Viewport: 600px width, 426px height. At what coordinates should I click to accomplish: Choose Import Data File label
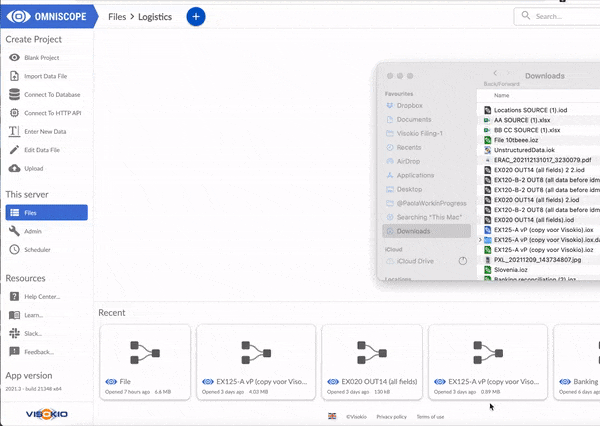(x=46, y=76)
